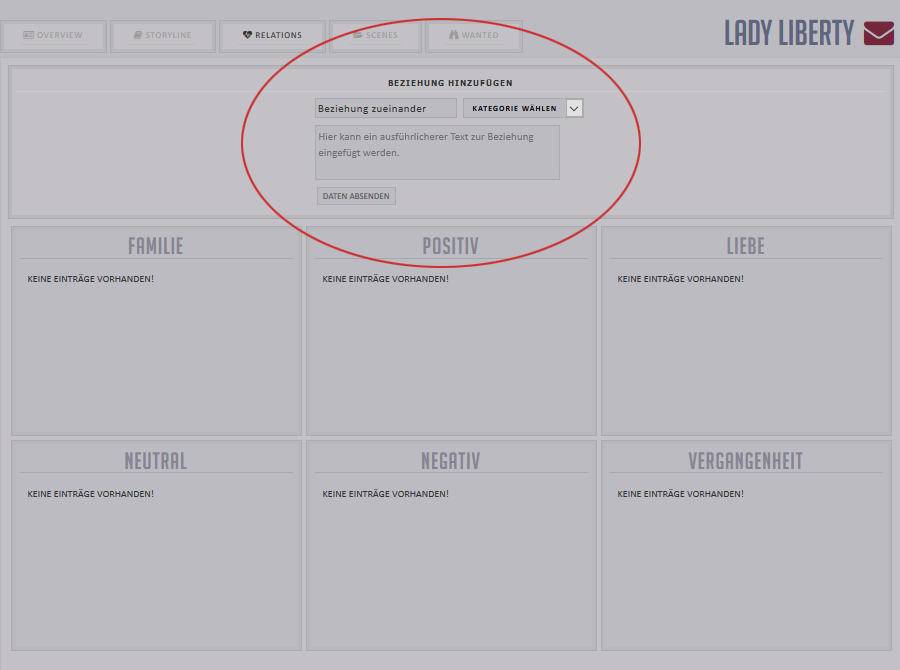
Task: Open messages via the red envelope icon
Action: tap(878, 33)
